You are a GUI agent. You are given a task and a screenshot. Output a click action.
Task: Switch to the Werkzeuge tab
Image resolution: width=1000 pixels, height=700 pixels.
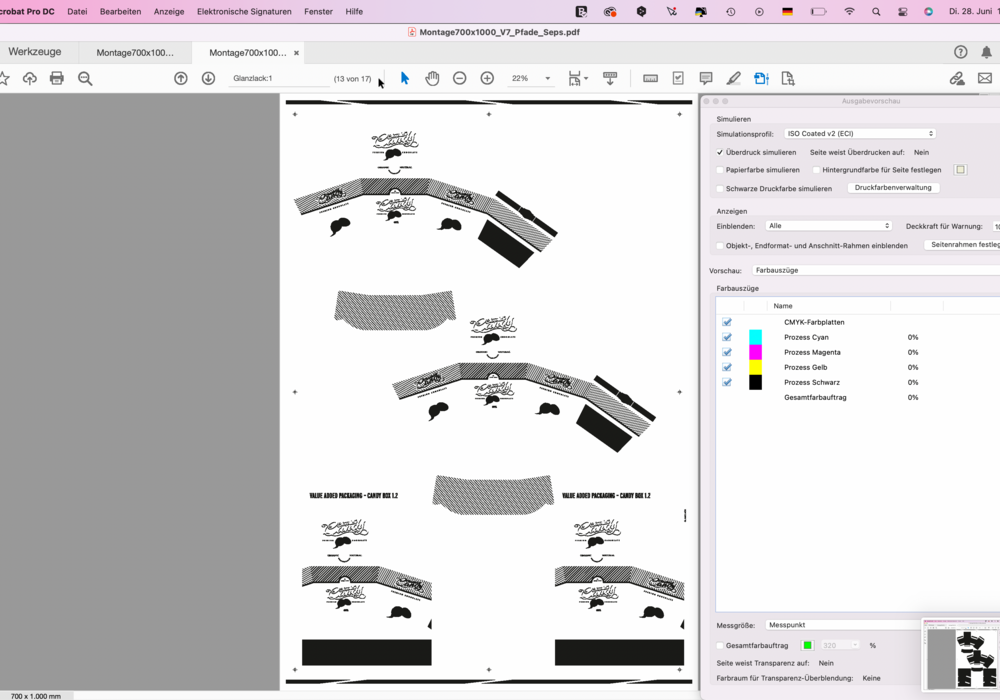(x=35, y=52)
